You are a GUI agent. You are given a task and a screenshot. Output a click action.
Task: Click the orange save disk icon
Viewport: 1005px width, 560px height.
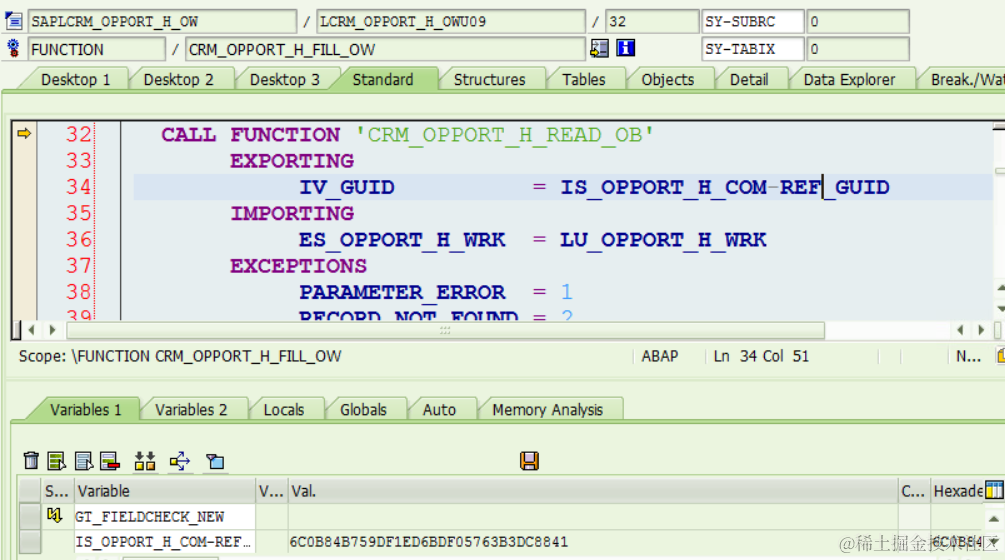pyautogui.click(x=529, y=461)
